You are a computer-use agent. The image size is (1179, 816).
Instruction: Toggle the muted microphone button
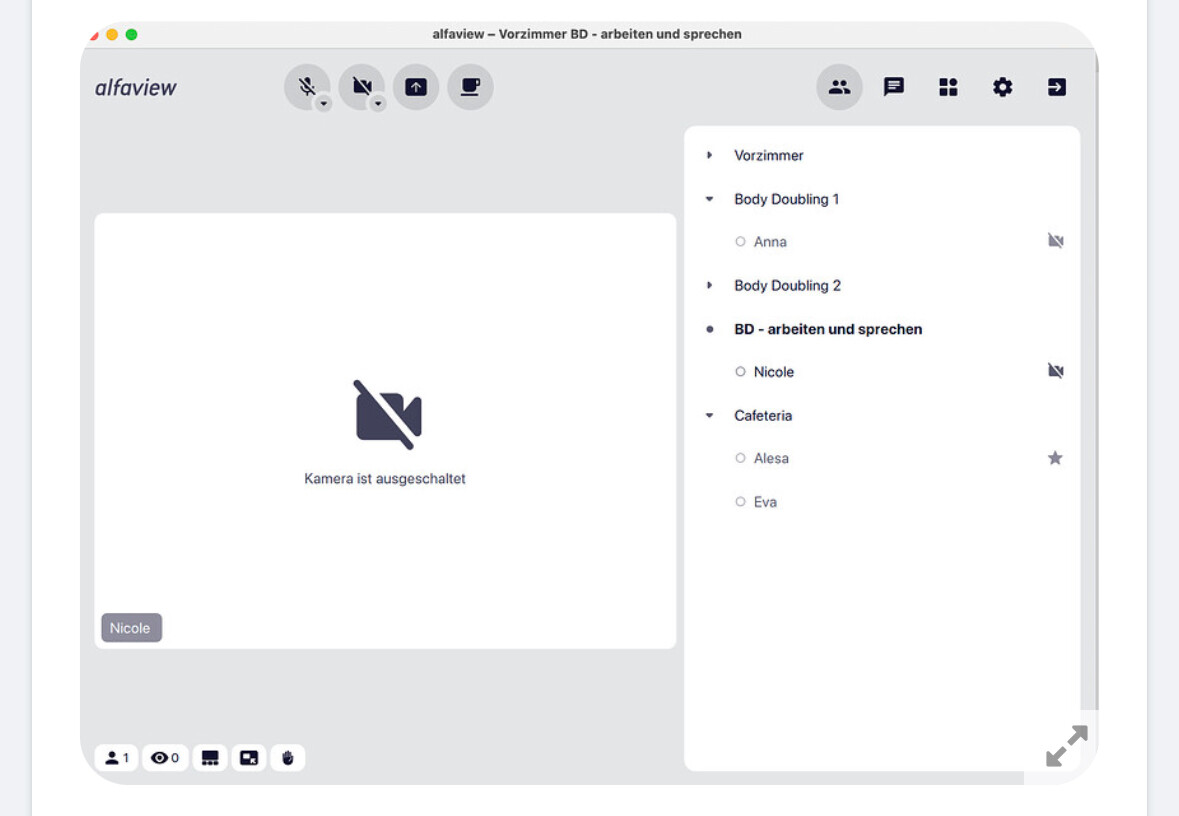click(x=305, y=86)
